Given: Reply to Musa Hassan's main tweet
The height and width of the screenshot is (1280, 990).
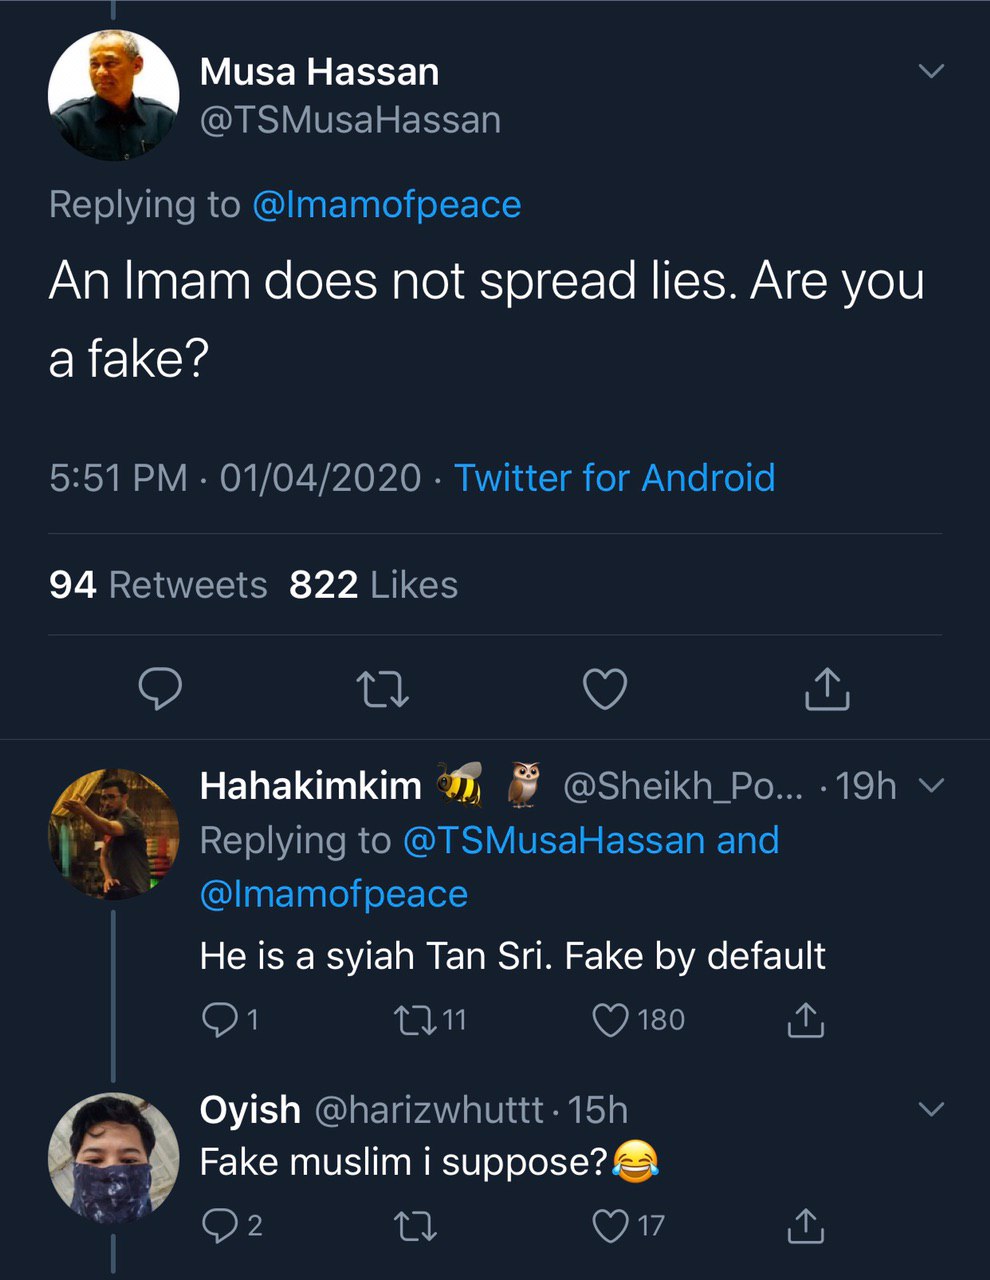Looking at the screenshot, I should tap(160, 689).
